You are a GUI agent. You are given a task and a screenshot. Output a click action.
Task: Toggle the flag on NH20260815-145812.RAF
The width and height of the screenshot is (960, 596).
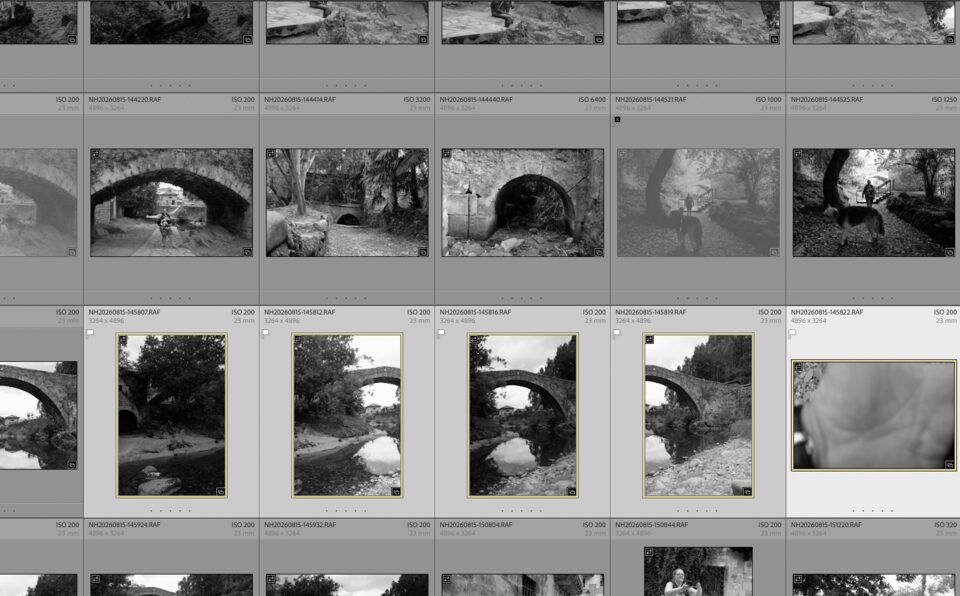[x=266, y=333]
